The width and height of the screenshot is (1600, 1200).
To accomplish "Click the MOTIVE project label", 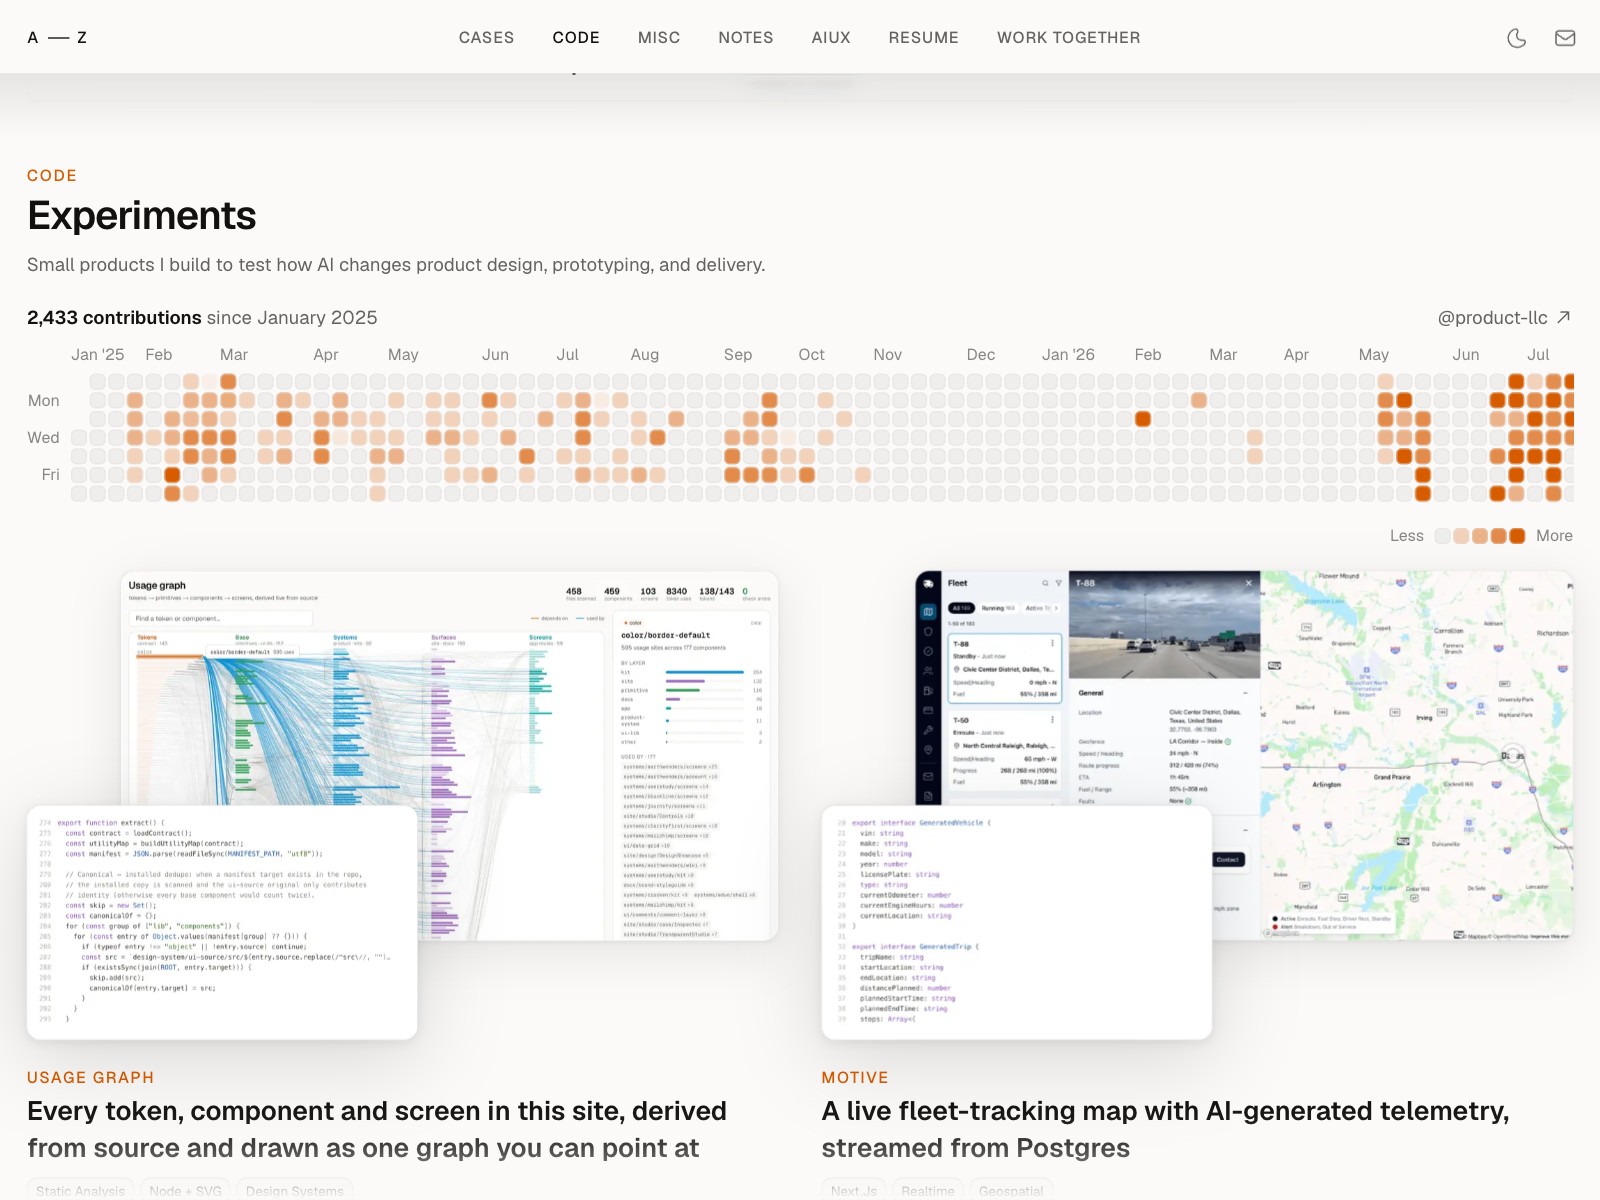I will (x=855, y=1078).
